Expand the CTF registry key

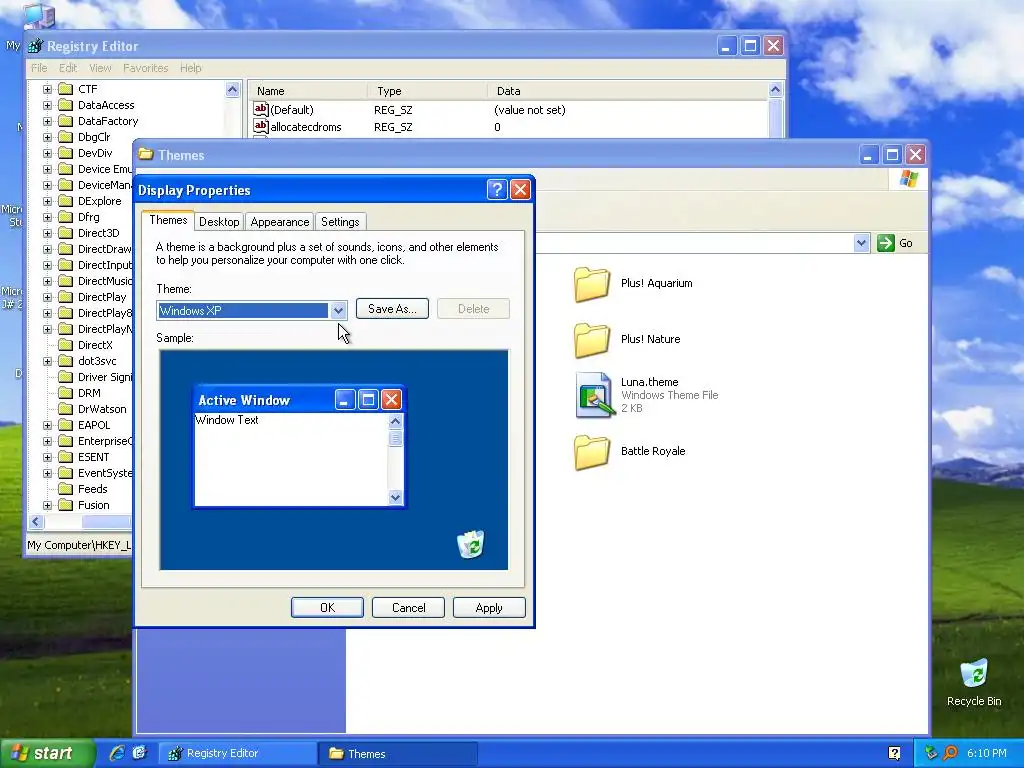[47, 89]
